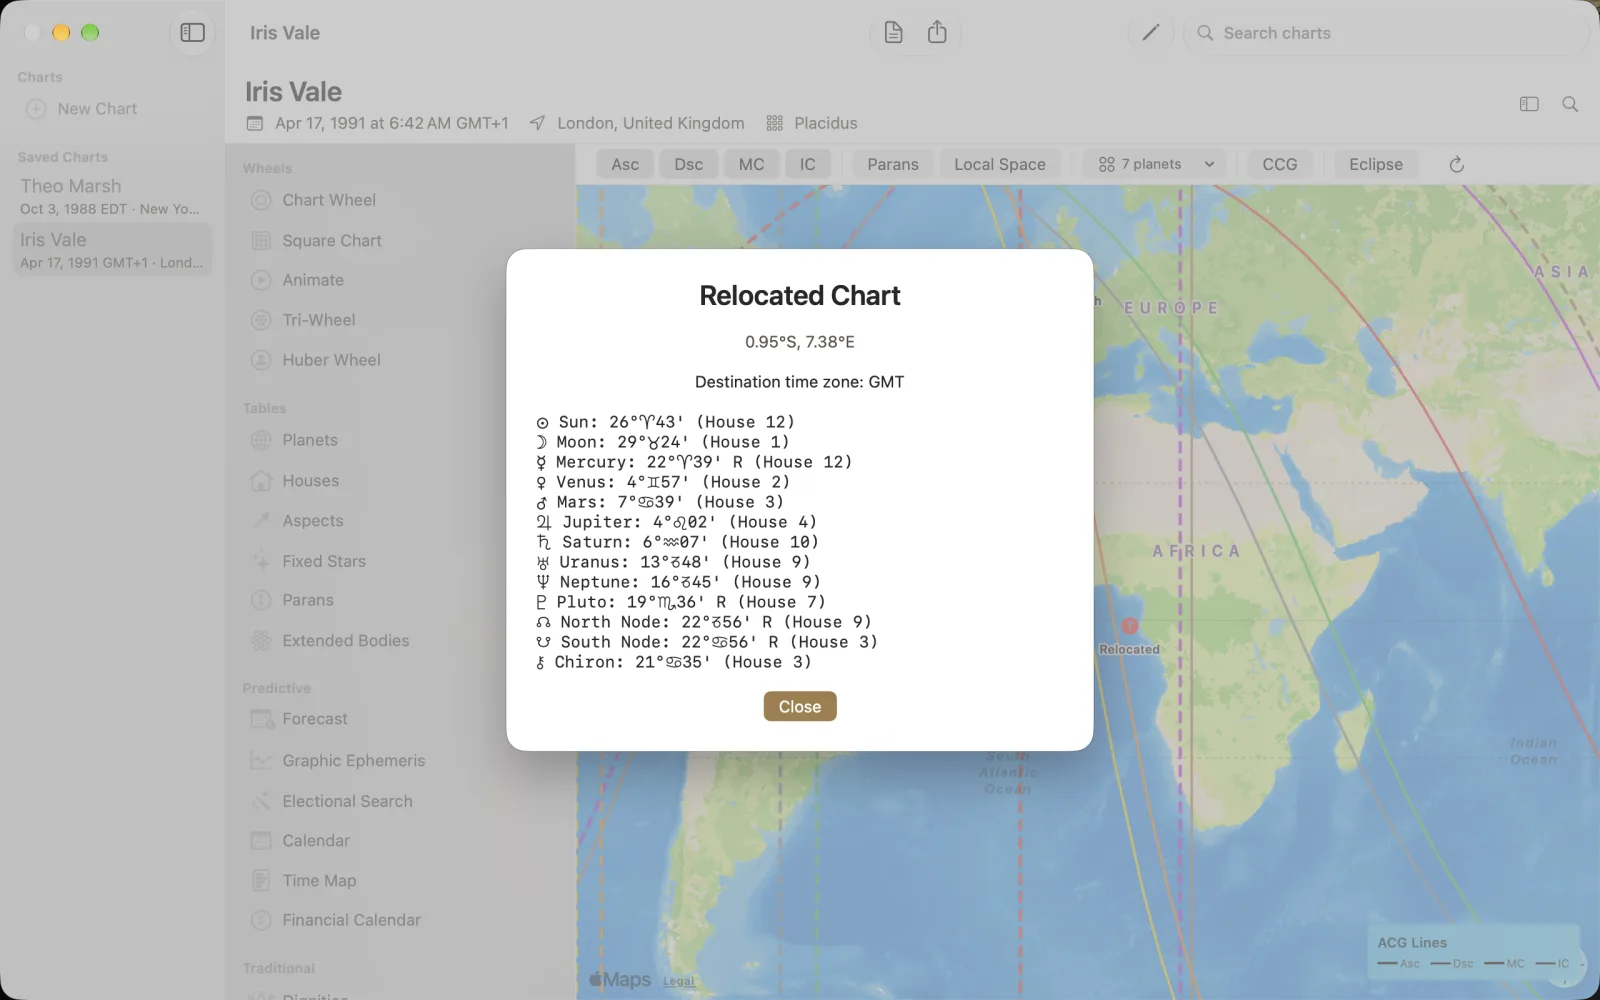Click the Huber Wheel icon
Viewport: 1600px width, 1000px height.
click(261, 360)
